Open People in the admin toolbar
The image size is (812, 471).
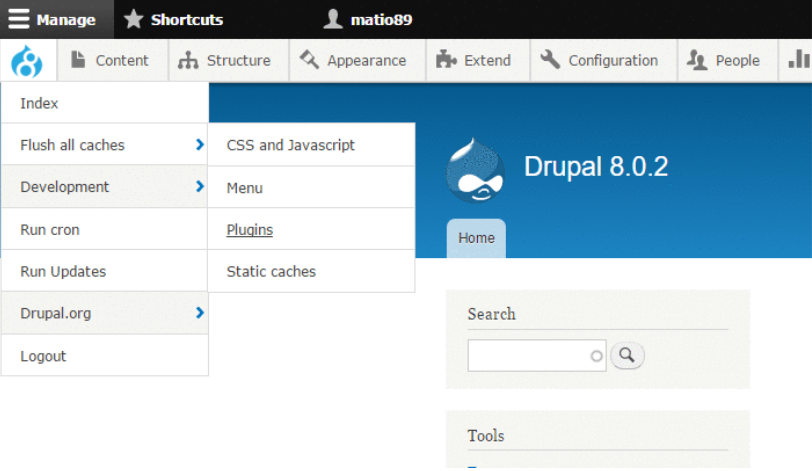tap(725, 61)
